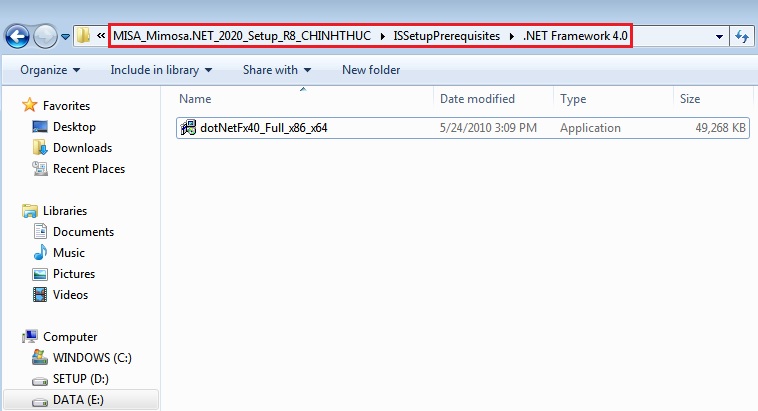Click the Application type cell
The image size is (758, 411).
590,128
